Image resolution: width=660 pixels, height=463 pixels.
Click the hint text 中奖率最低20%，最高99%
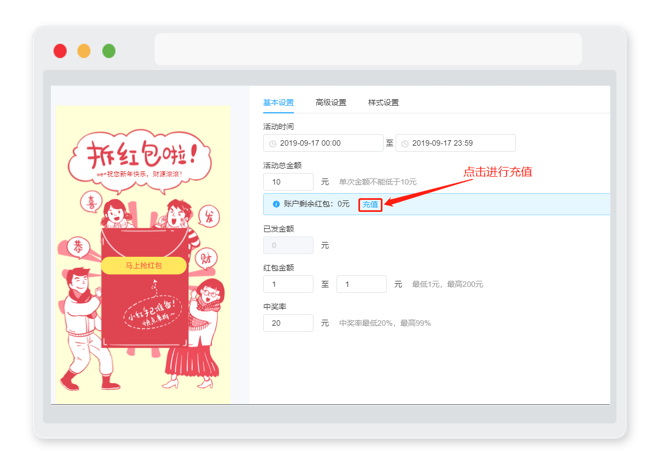[x=385, y=323]
